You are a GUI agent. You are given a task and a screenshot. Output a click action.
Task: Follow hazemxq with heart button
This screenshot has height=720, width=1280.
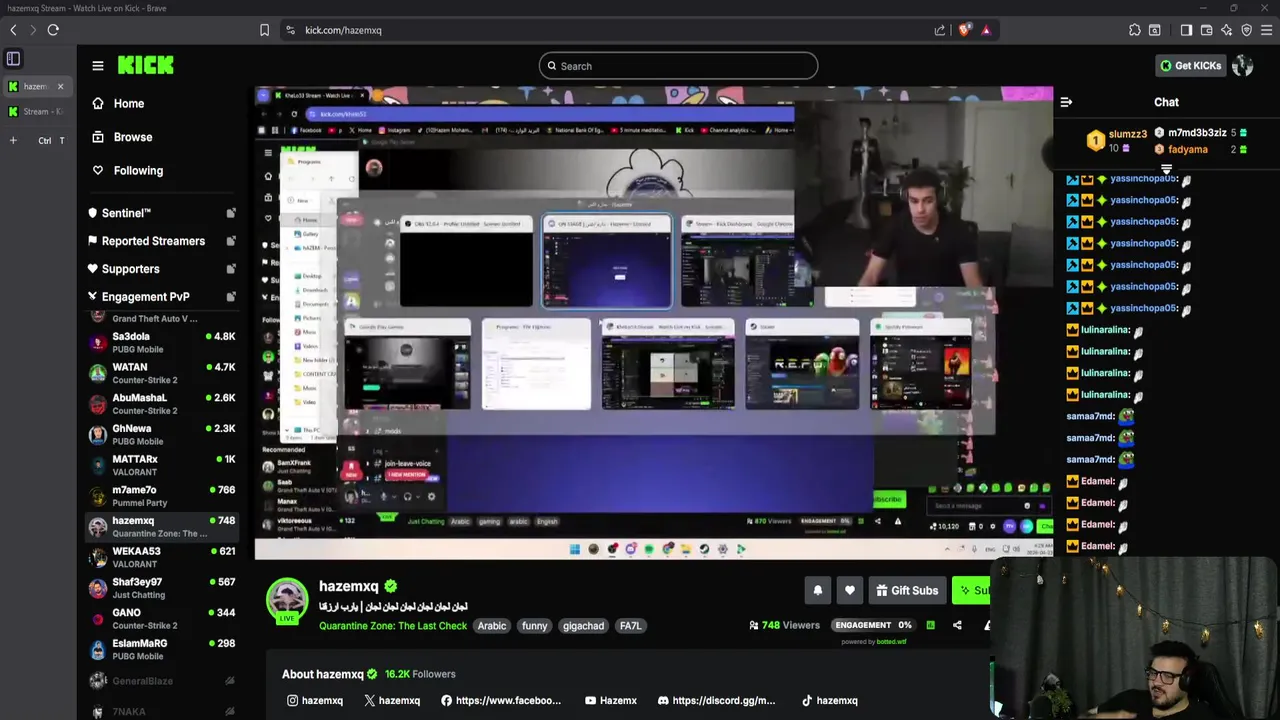click(x=849, y=591)
